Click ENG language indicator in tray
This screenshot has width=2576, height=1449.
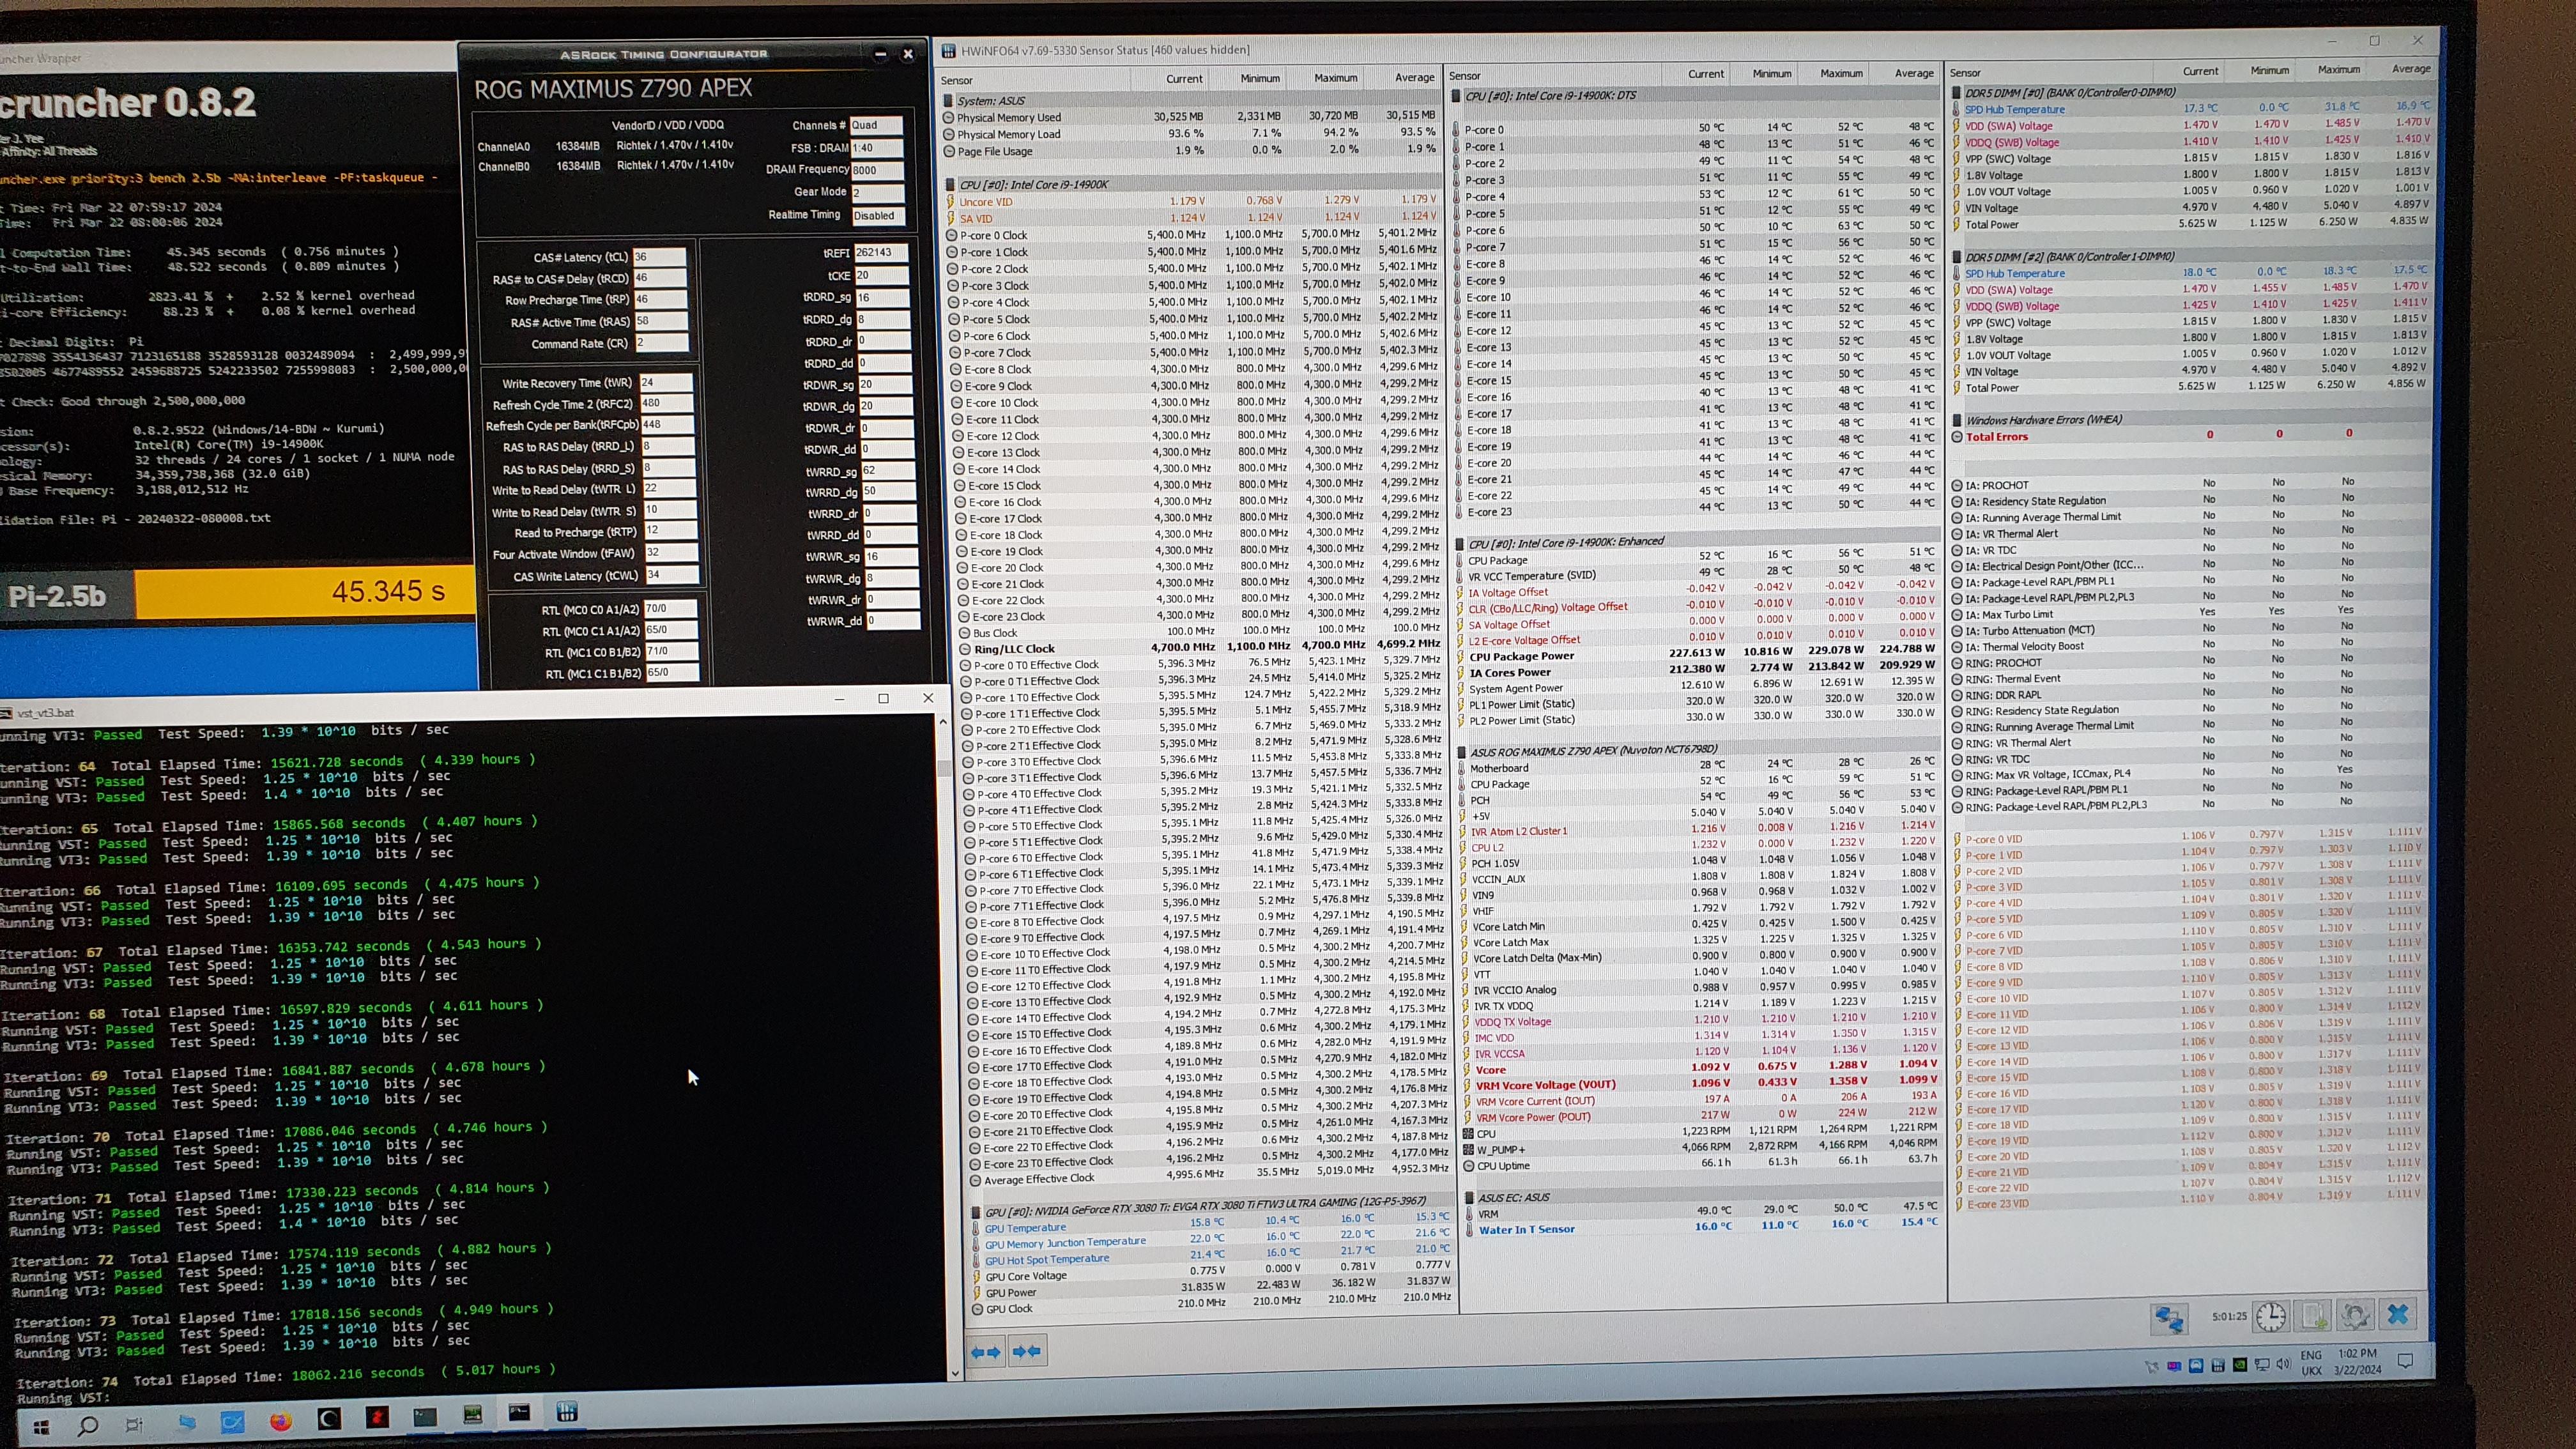click(x=2311, y=1356)
